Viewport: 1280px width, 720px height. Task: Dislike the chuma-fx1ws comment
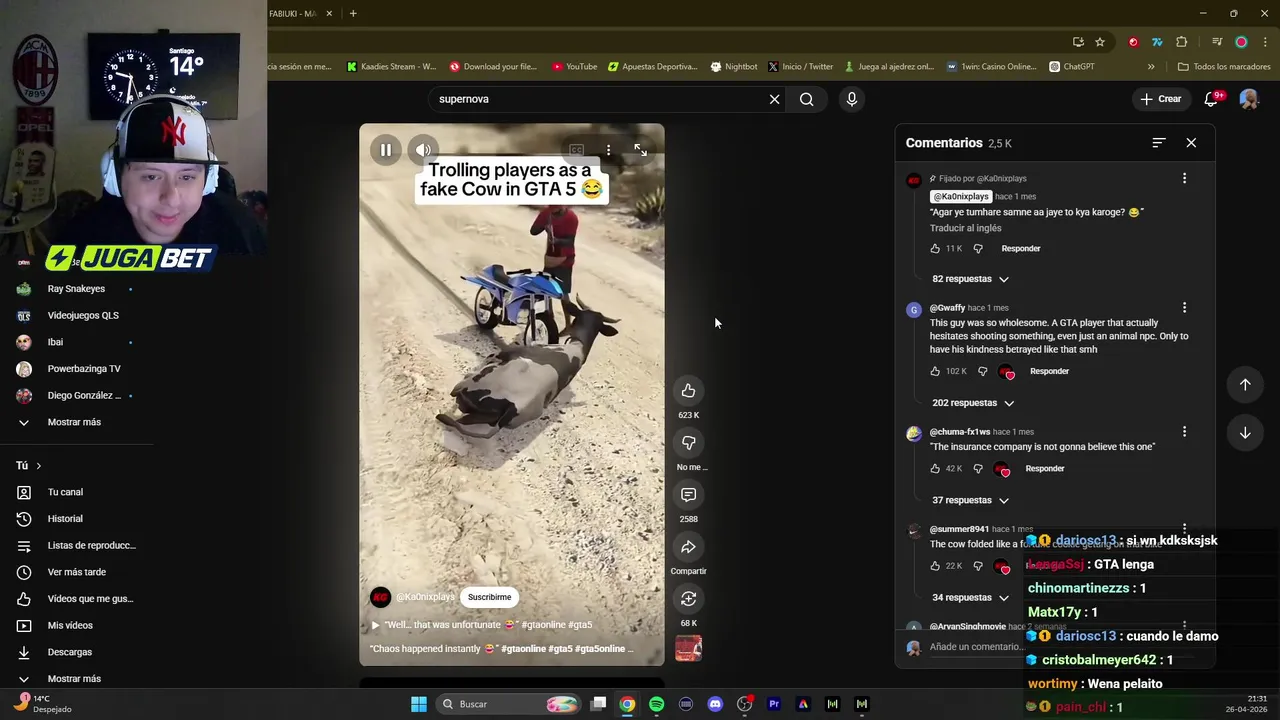(x=978, y=468)
